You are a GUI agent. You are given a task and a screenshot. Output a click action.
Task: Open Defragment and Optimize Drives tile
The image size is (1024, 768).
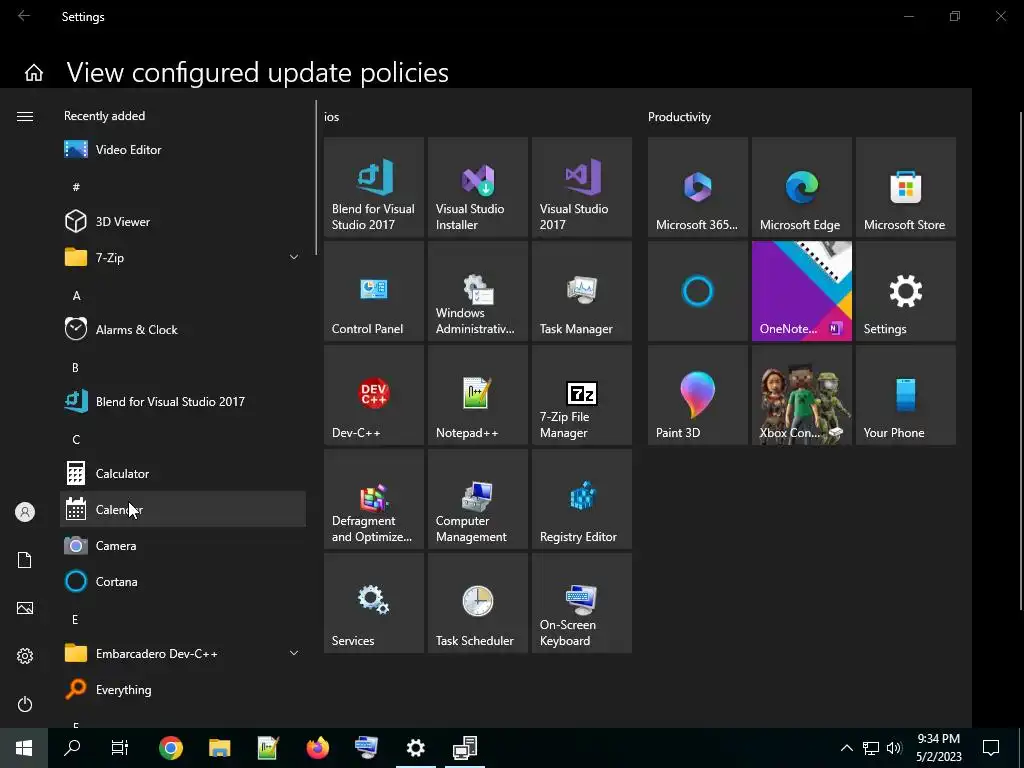(374, 499)
